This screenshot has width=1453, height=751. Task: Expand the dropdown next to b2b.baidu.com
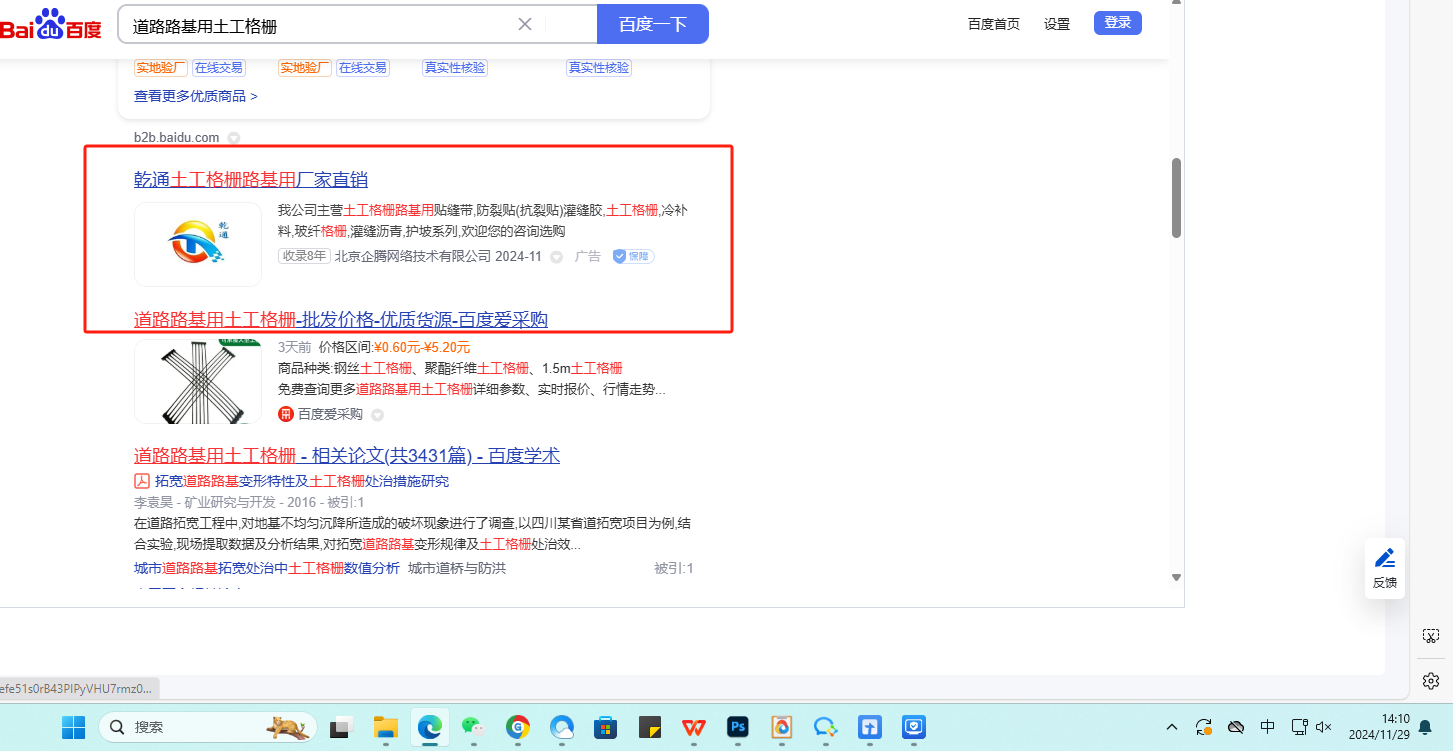[233, 137]
